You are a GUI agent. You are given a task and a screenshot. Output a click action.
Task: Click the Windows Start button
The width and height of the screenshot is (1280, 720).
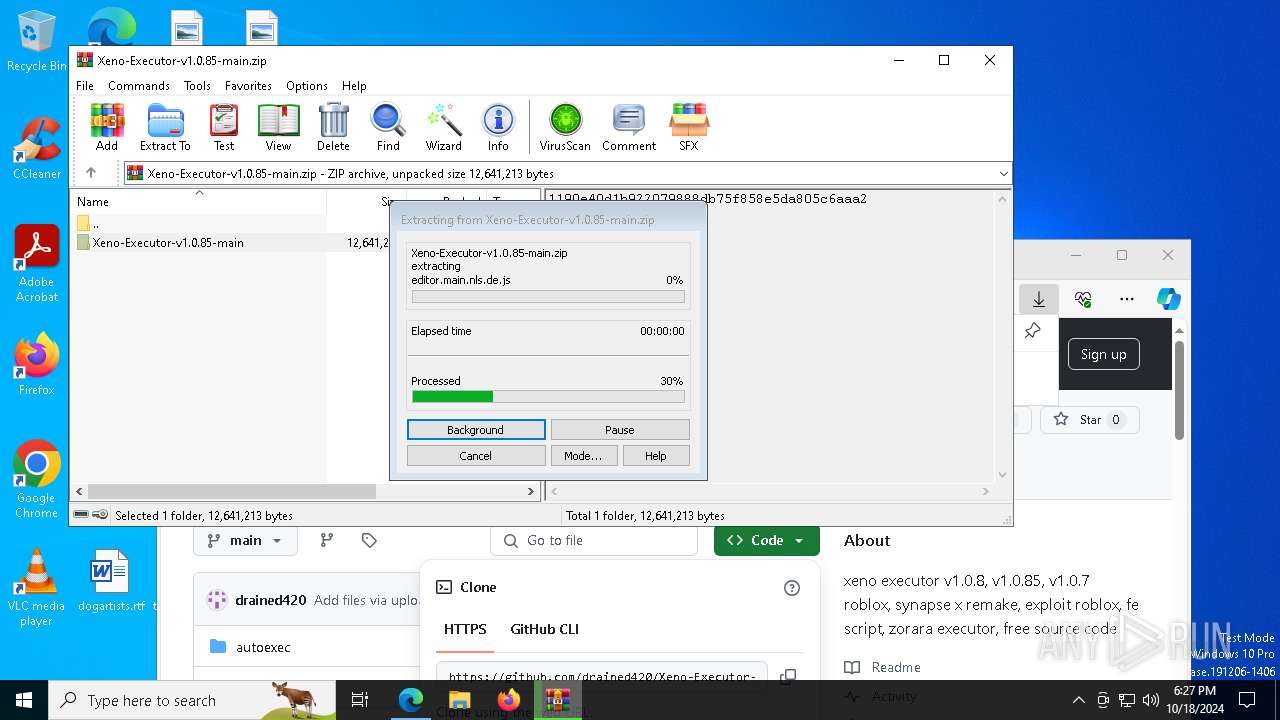coord(24,700)
